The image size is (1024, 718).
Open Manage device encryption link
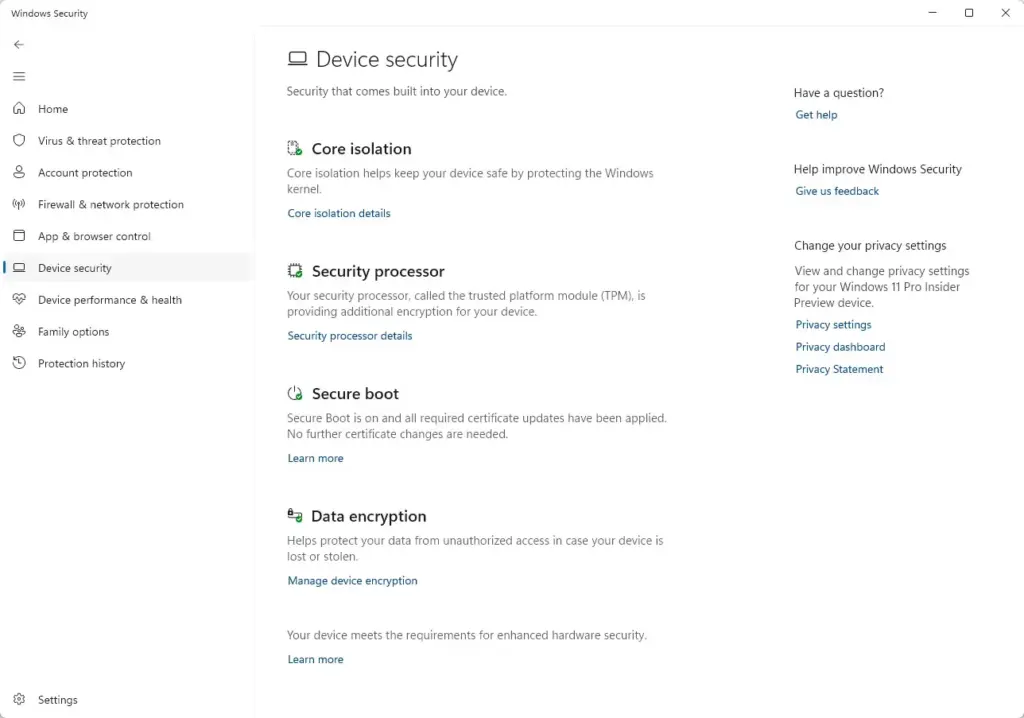pyautogui.click(x=353, y=581)
